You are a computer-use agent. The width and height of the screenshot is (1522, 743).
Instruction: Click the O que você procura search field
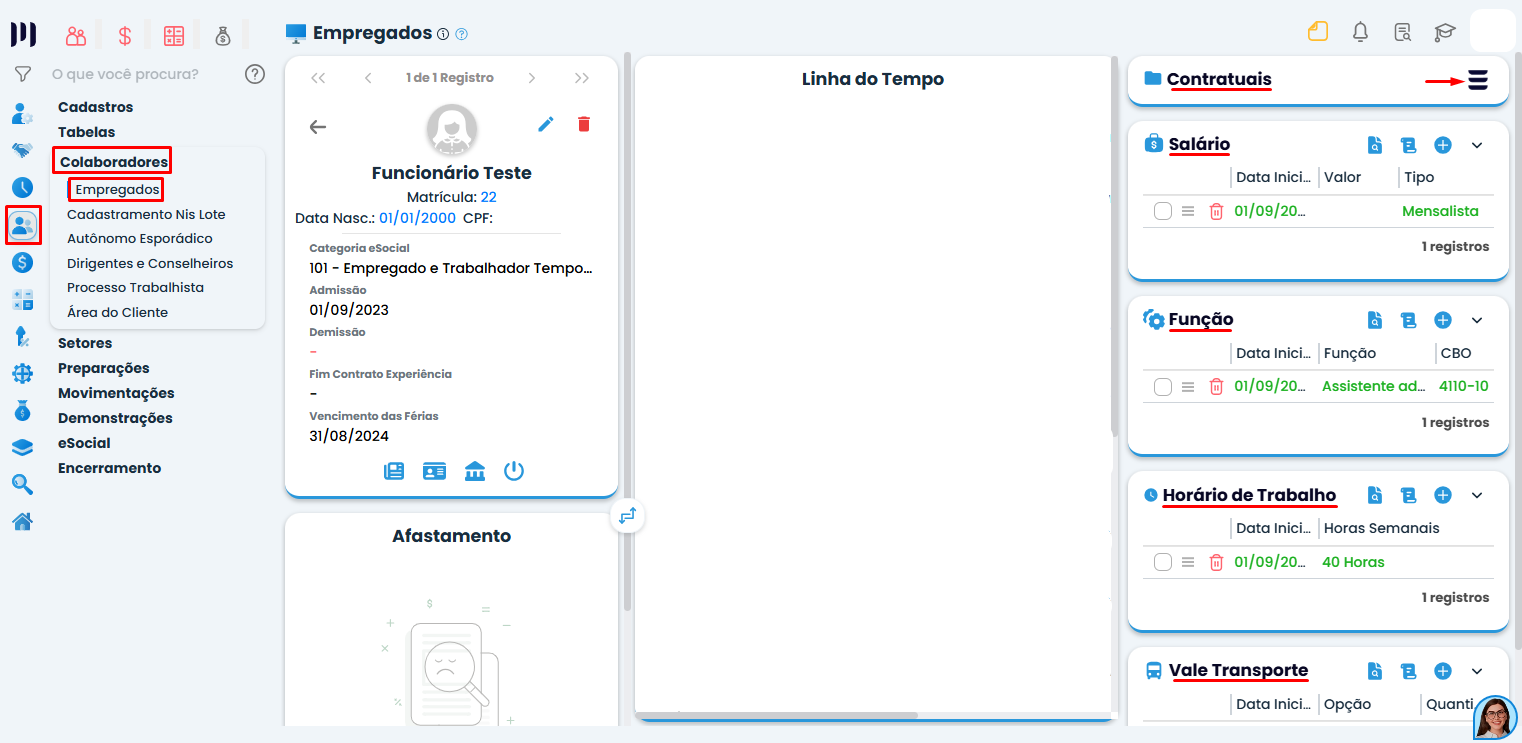click(125, 74)
